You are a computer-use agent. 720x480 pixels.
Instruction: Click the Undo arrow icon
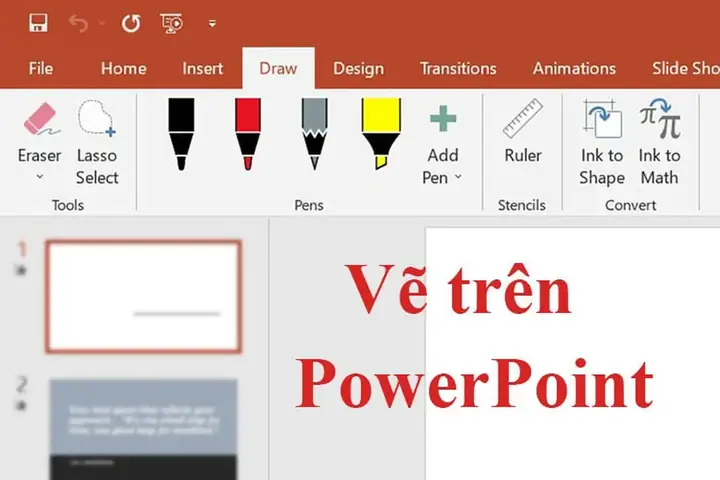click(78, 23)
